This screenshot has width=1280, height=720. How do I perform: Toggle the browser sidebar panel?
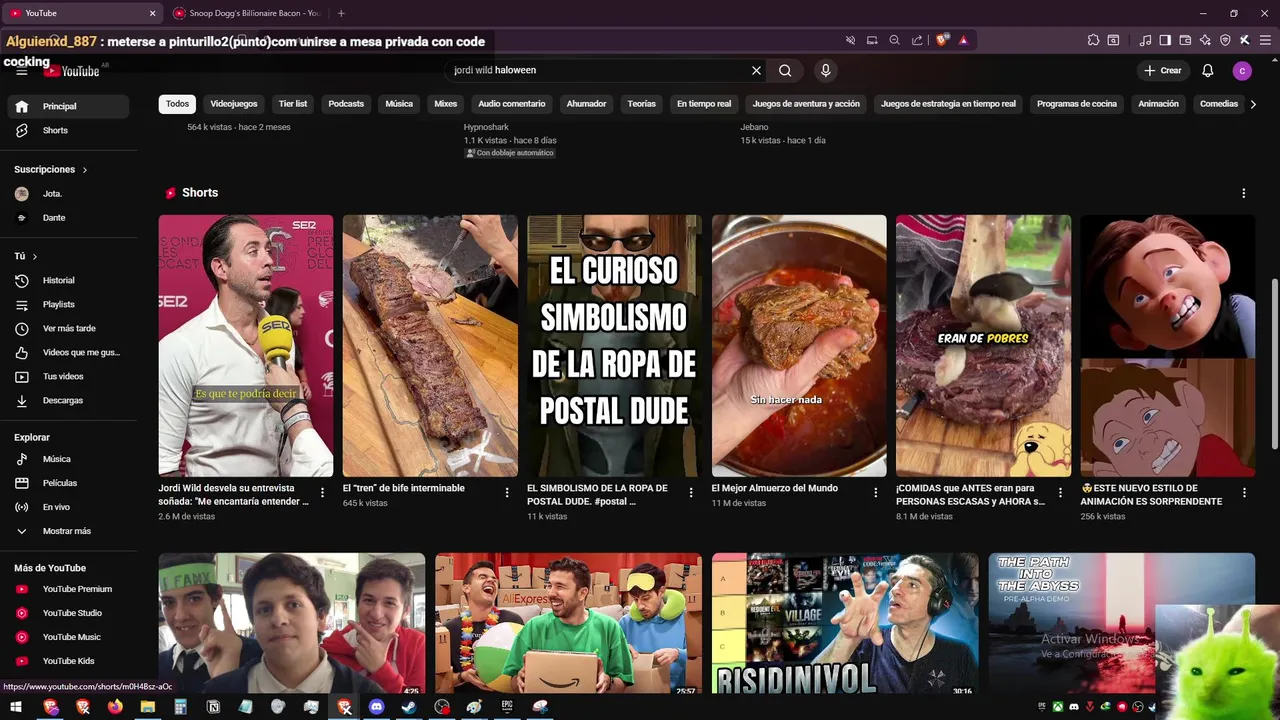tap(1165, 40)
